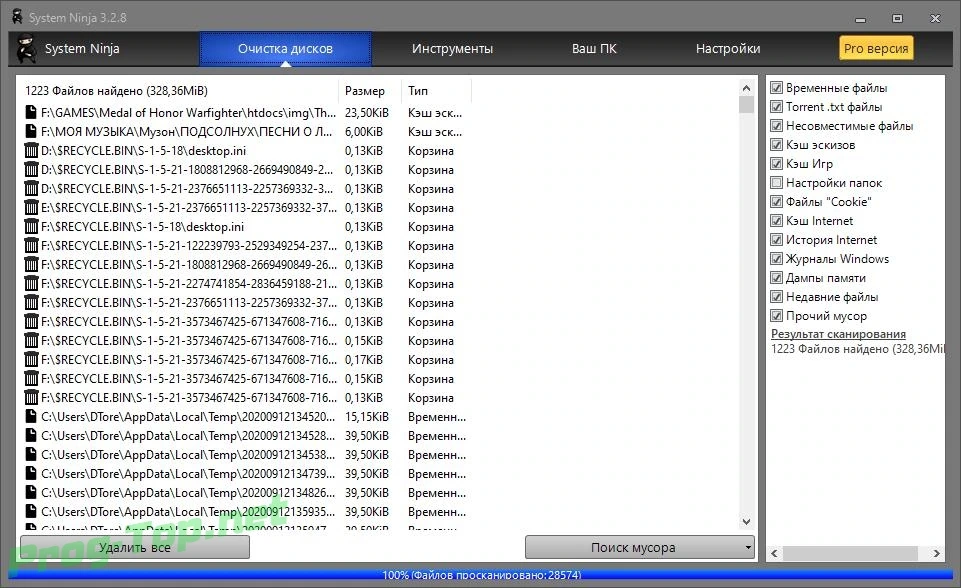961x588 pixels.
Task: Uncheck Кэш Internet option
Action: click(777, 221)
